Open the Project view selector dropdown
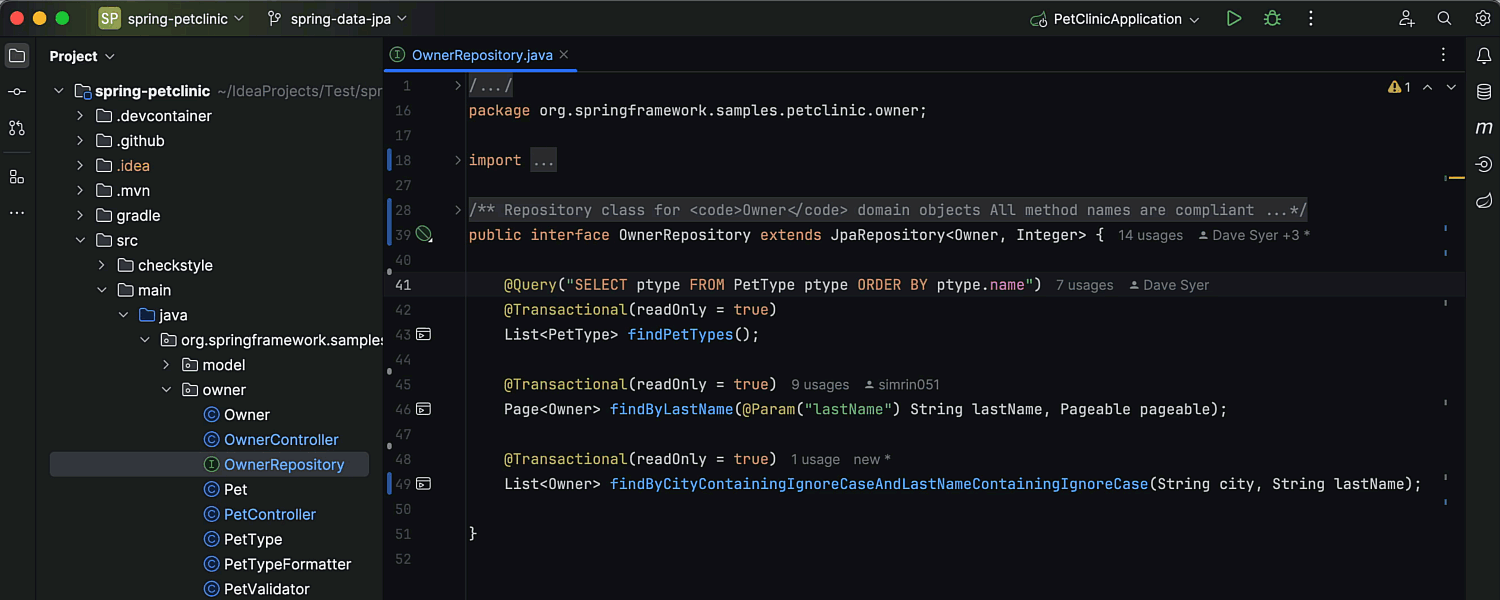1500x600 pixels. click(x=82, y=56)
